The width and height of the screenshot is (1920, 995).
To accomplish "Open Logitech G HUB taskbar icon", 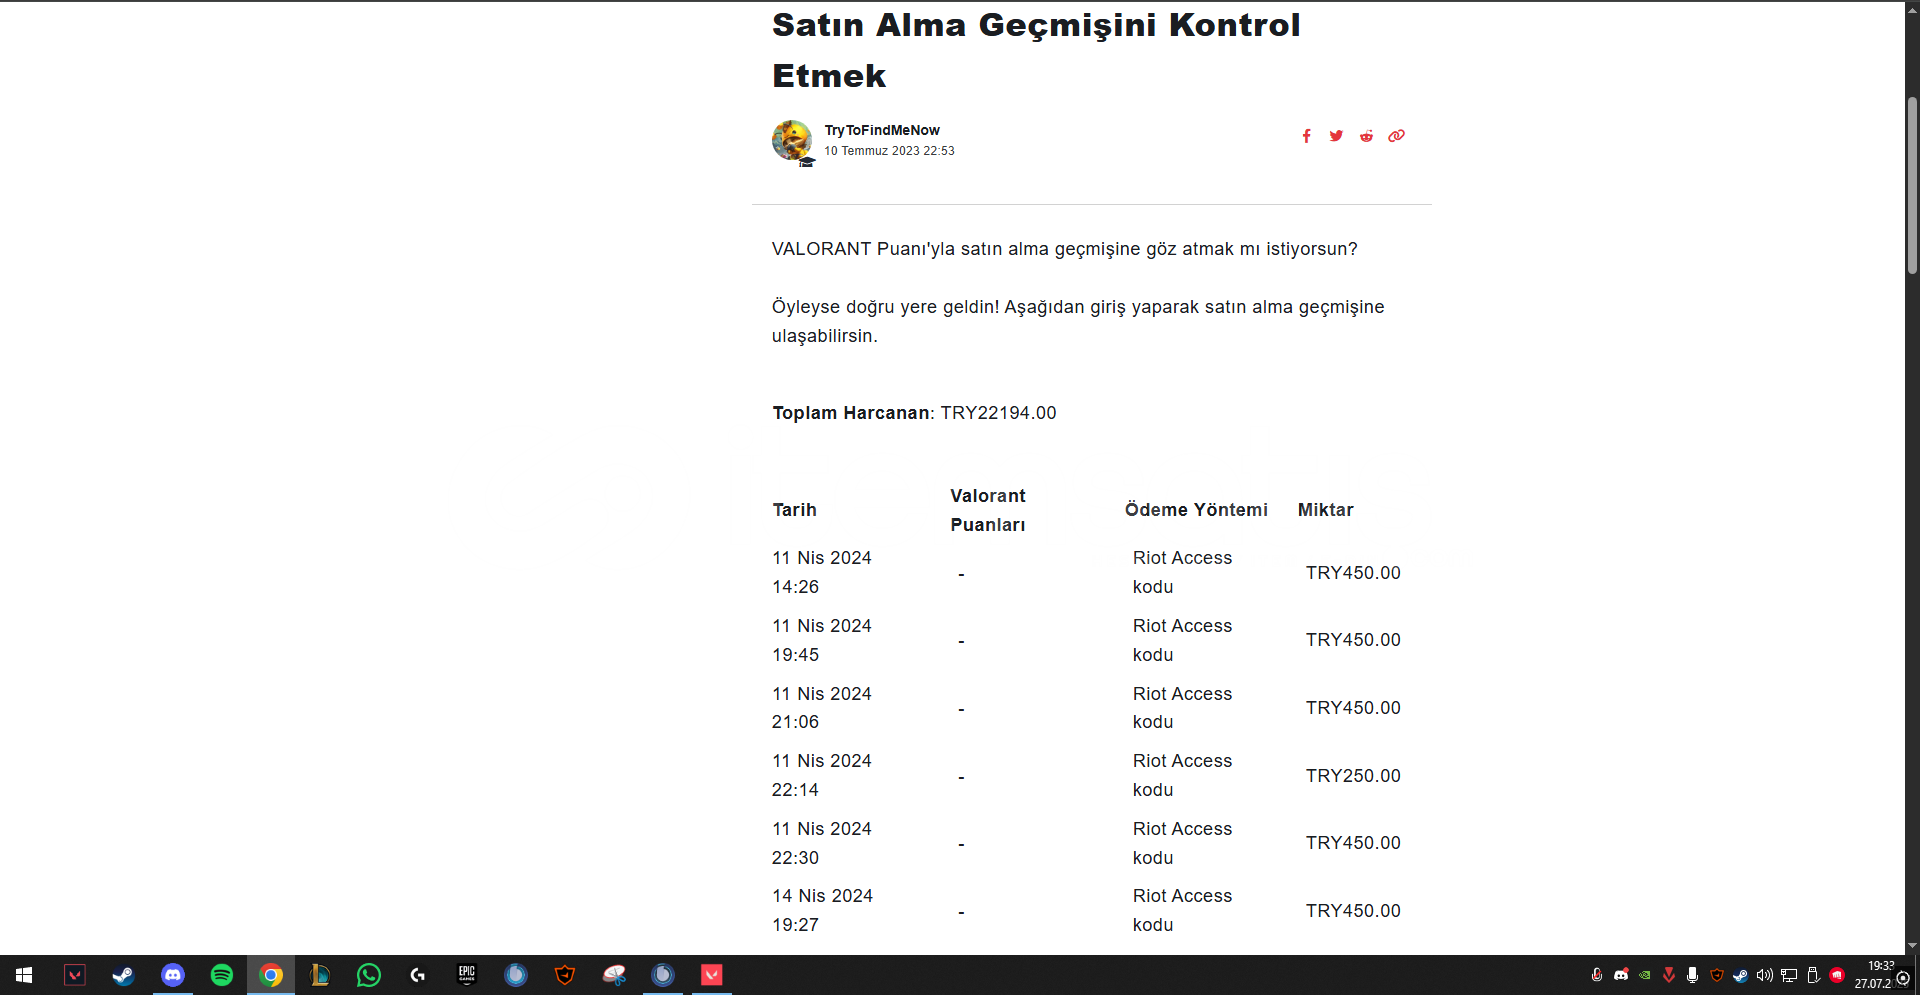I will point(418,975).
